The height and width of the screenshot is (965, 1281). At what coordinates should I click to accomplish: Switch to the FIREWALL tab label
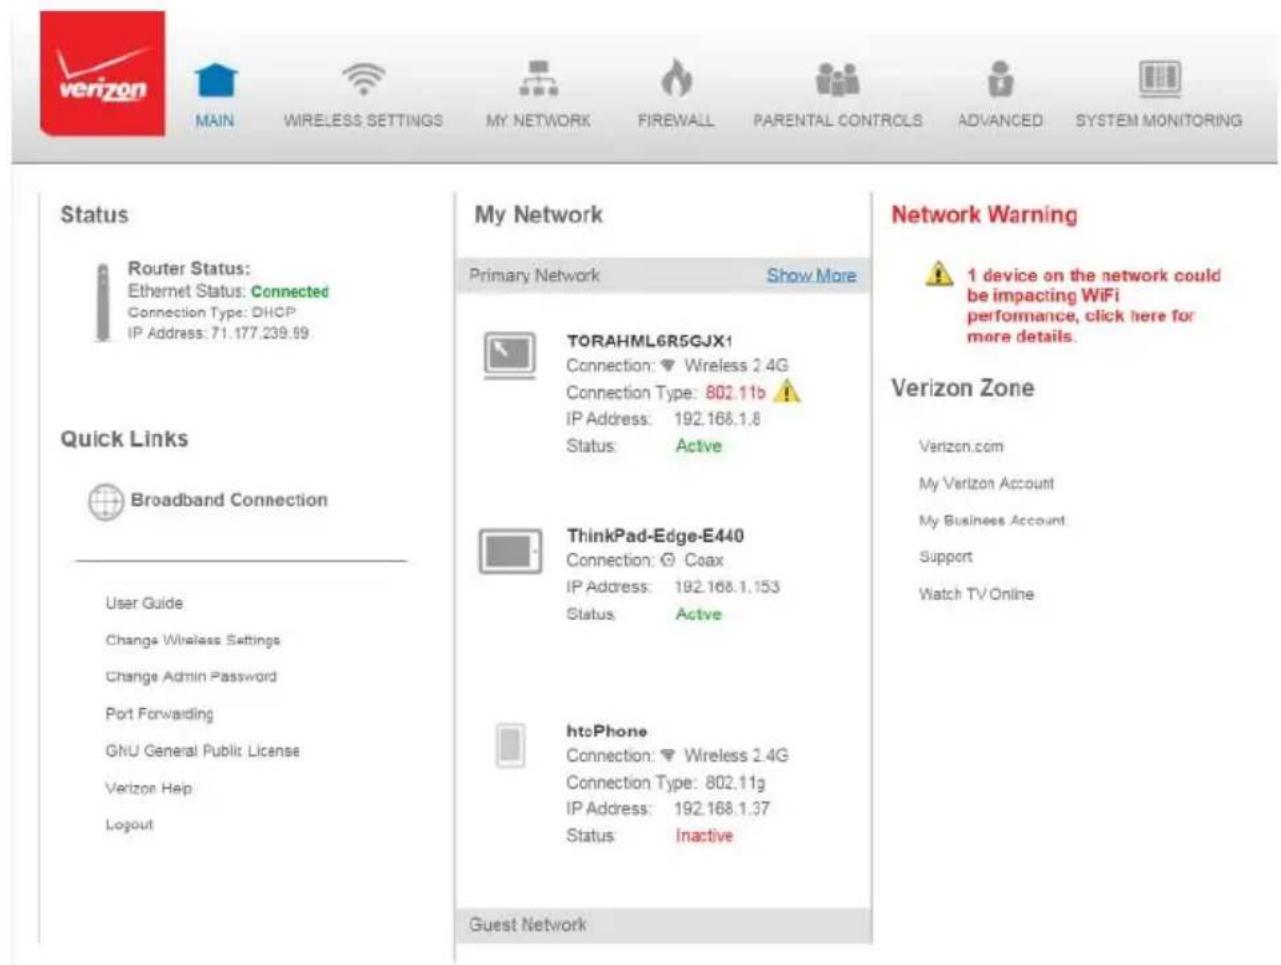coord(676,120)
